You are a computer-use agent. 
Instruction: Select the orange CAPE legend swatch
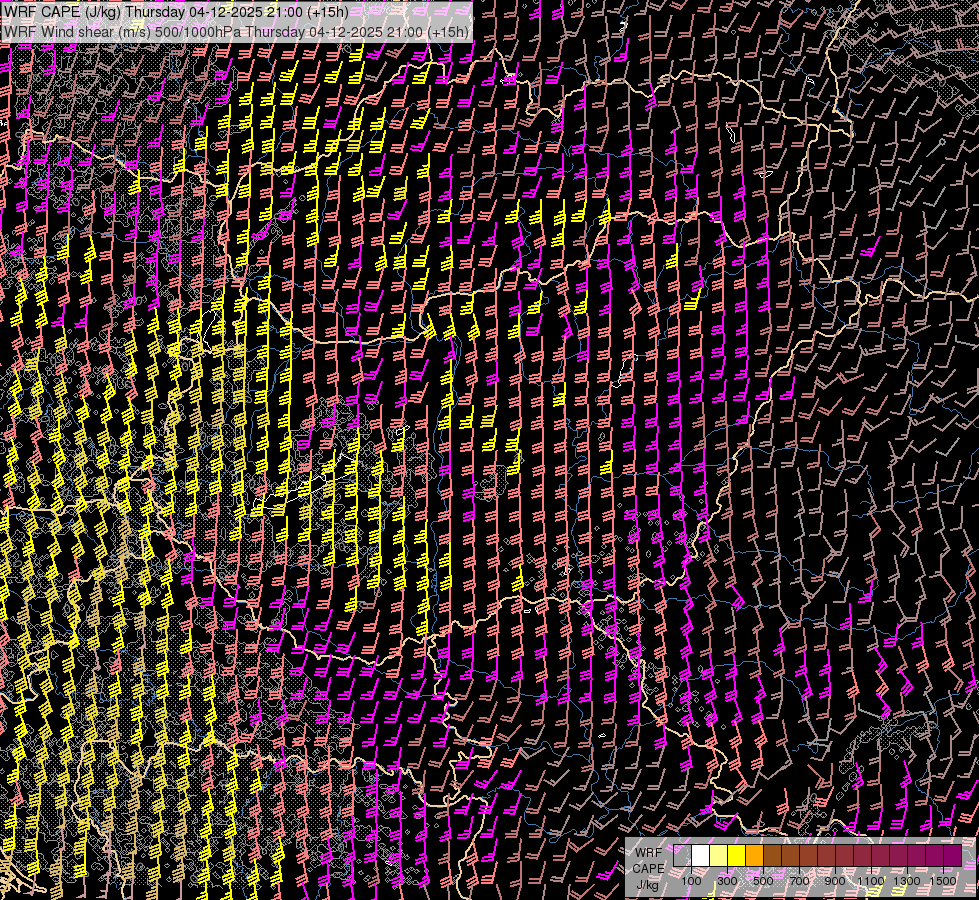tap(754, 856)
